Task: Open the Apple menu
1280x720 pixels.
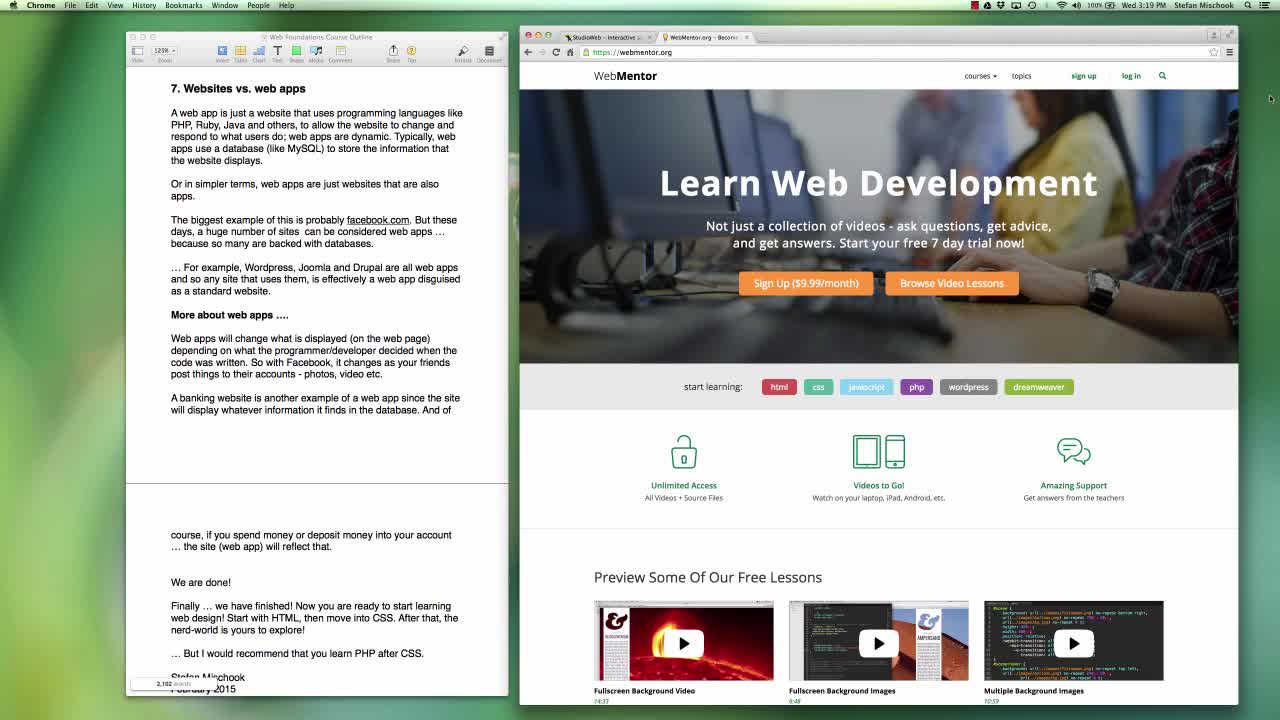Action: [13, 5]
